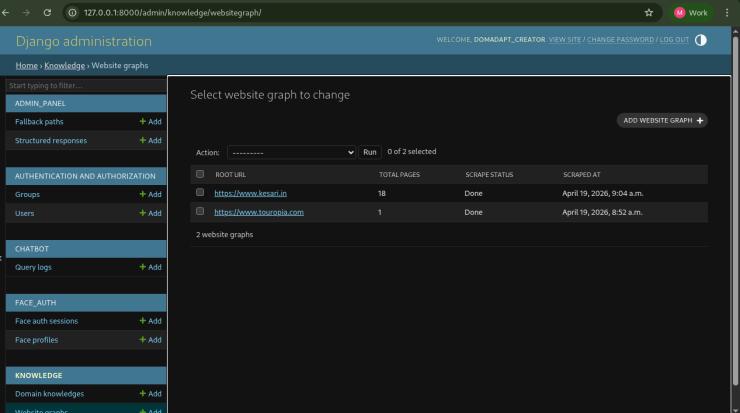Go to Knowledge in the breadcrumb
This screenshot has width=740, height=413.
point(65,66)
